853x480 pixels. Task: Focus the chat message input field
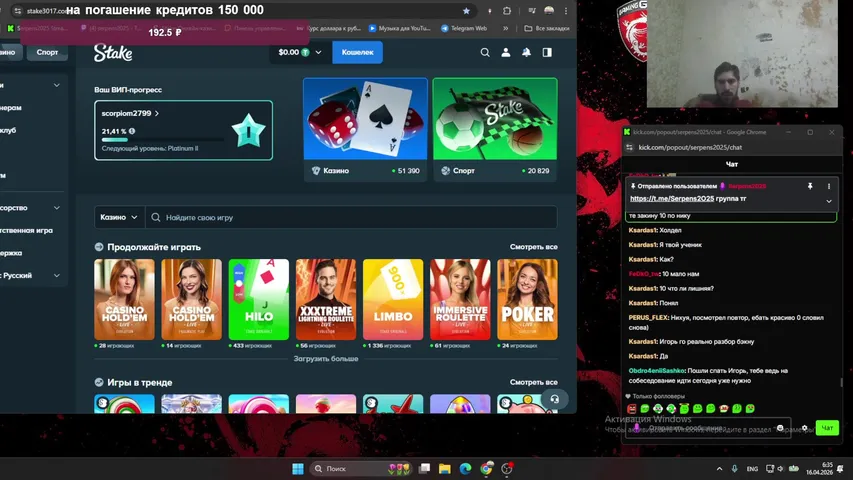707,428
